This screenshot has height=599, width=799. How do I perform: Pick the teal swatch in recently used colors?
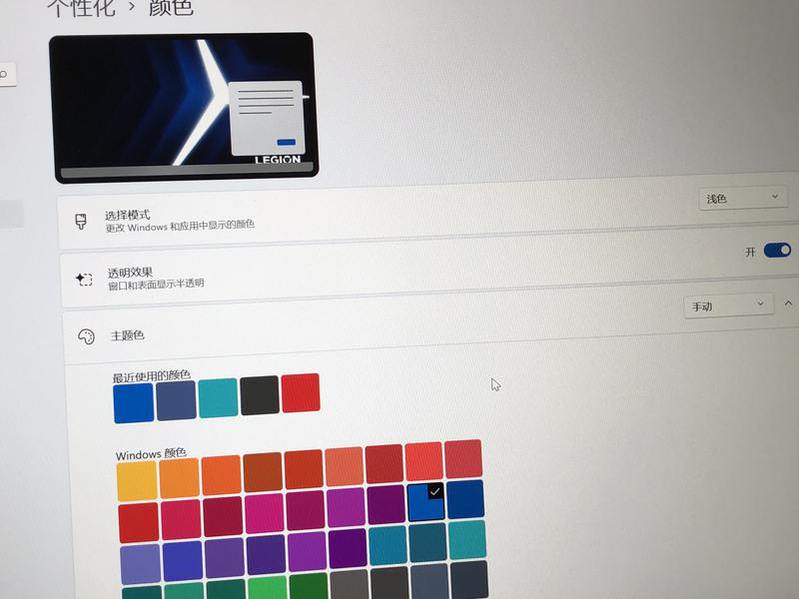(218, 398)
